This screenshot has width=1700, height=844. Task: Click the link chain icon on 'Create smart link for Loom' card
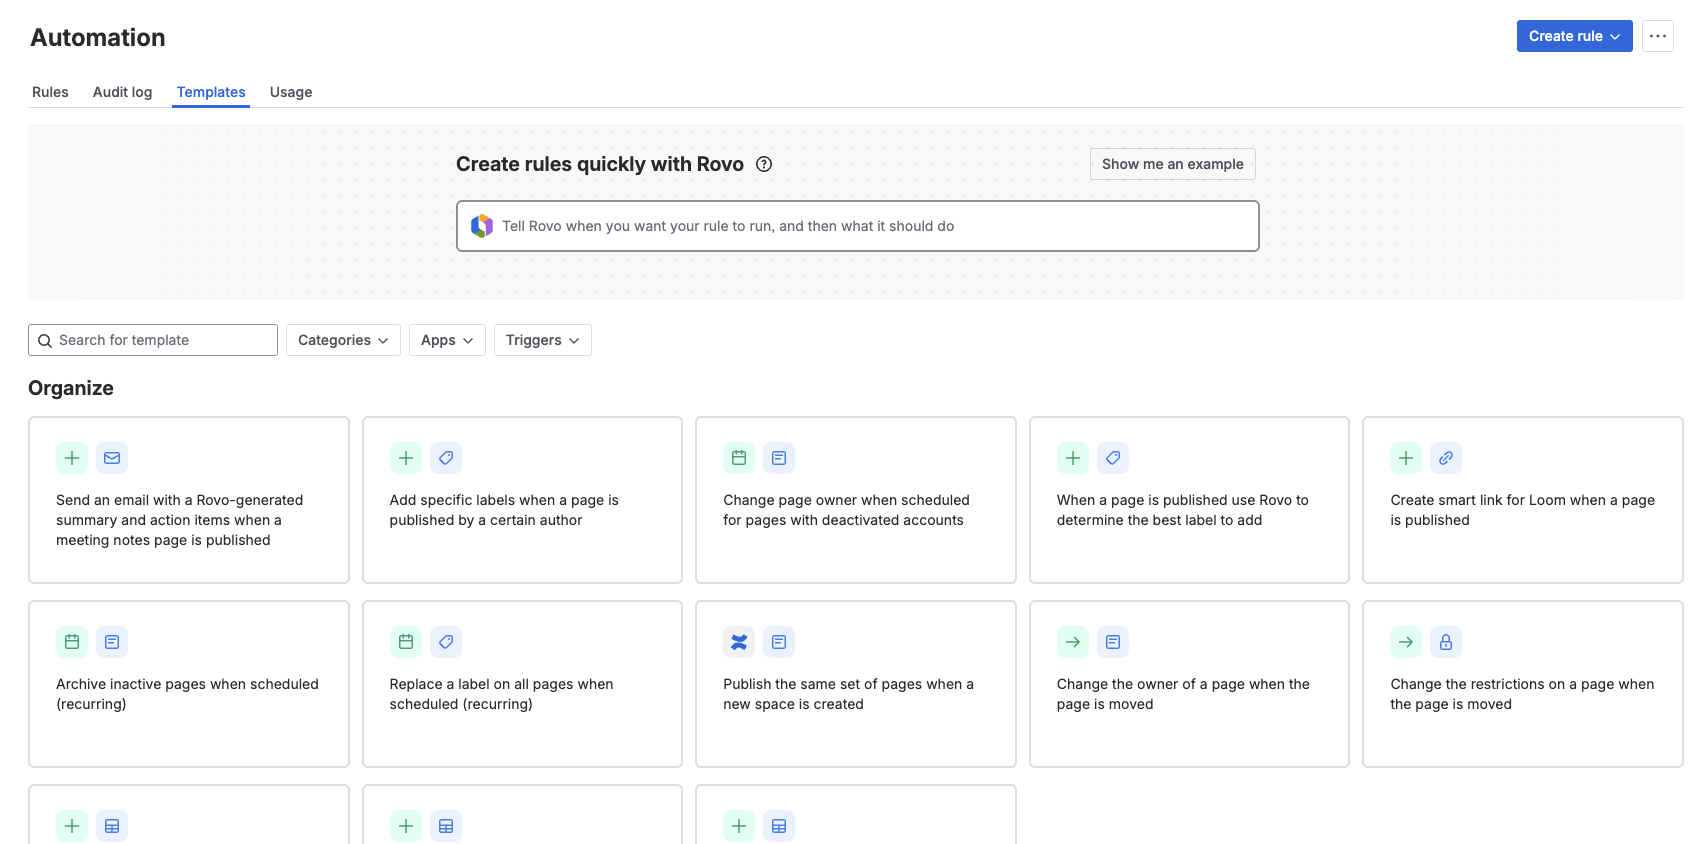[x=1446, y=458]
